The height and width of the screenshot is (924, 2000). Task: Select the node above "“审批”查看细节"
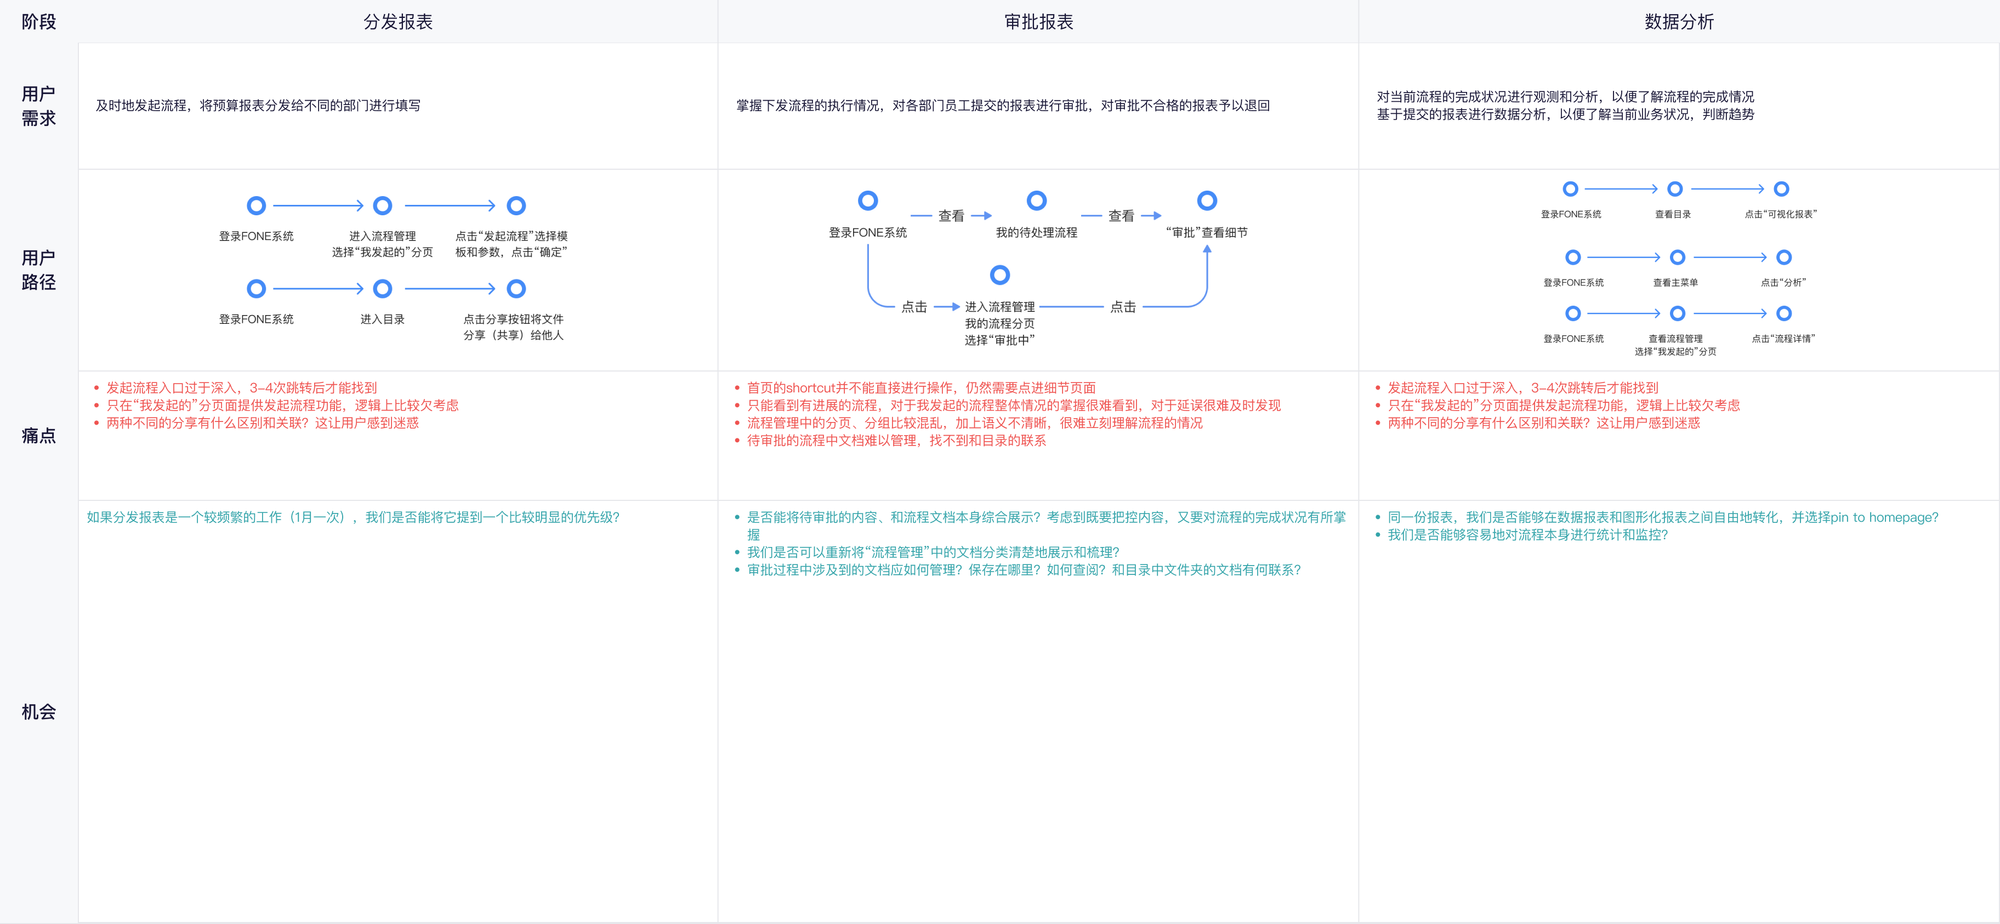[1207, 201]
